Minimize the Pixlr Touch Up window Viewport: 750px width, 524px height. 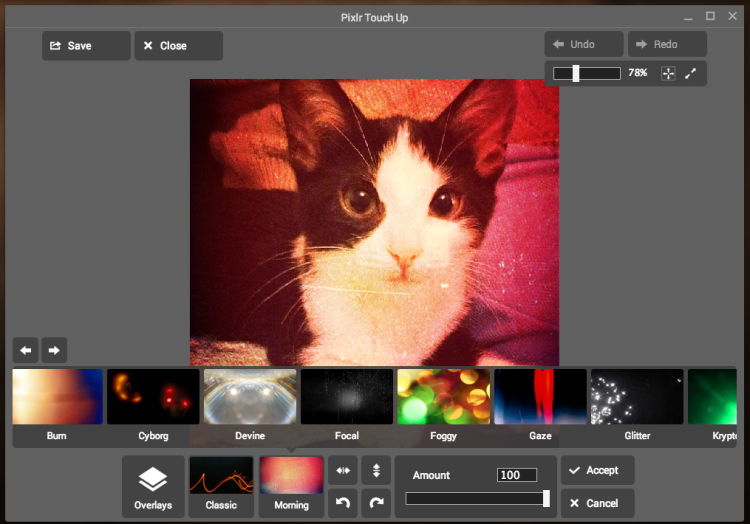(688, 17)
